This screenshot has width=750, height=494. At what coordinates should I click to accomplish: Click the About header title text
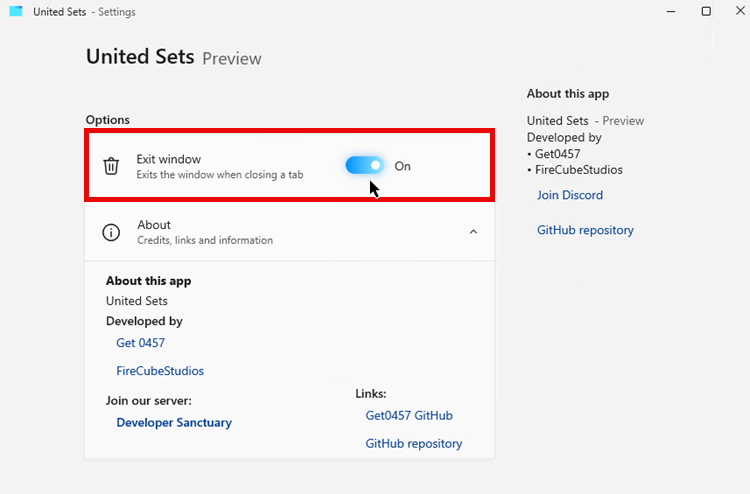(154, 225)
